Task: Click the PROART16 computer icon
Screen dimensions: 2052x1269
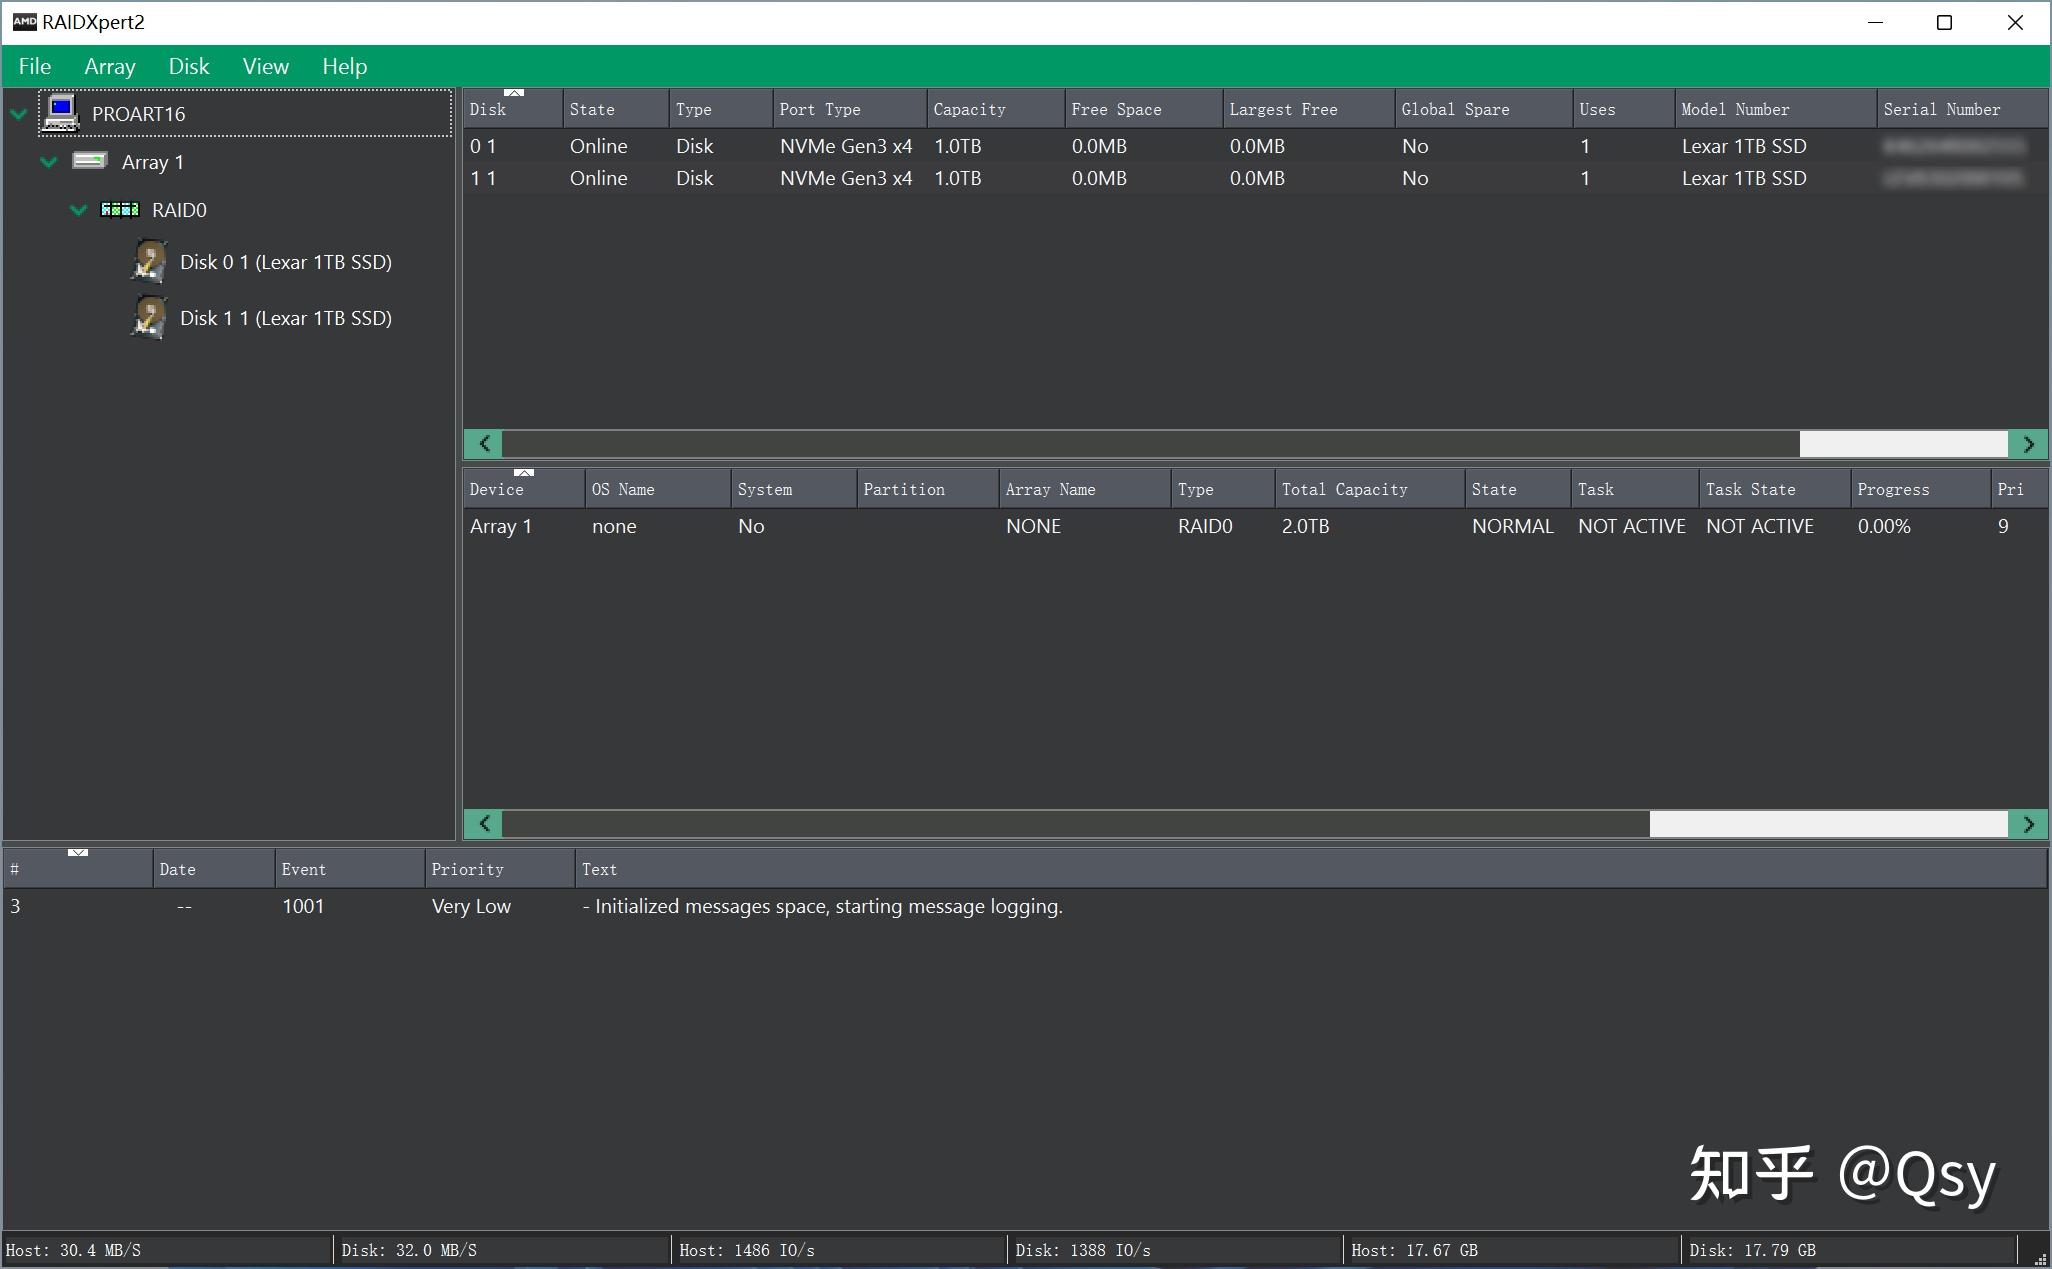Action: [x=61, y=113]
